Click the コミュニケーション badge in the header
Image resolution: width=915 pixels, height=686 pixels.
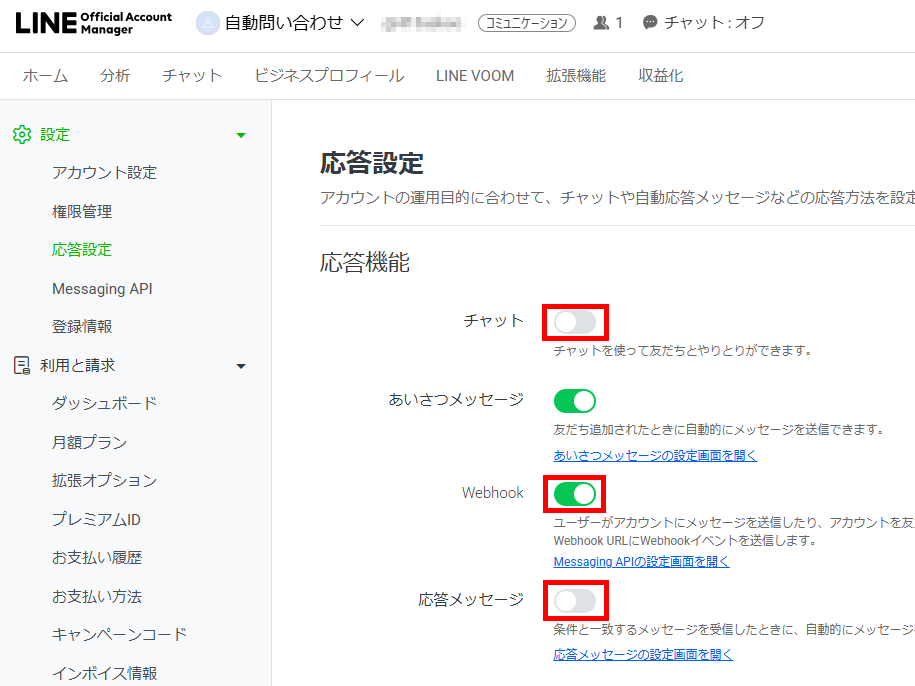coord(527,23)
